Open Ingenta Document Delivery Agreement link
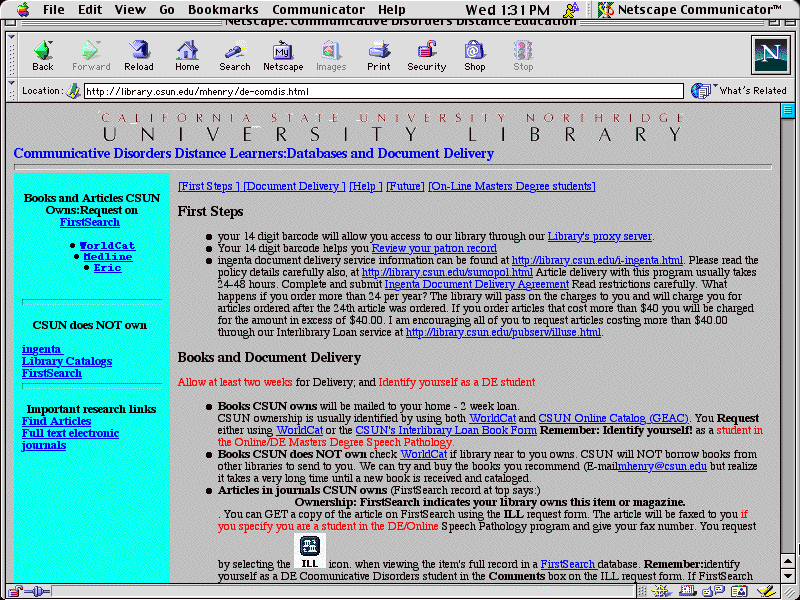800x600 pixels. pyautogui.click(x=477, y=284)
